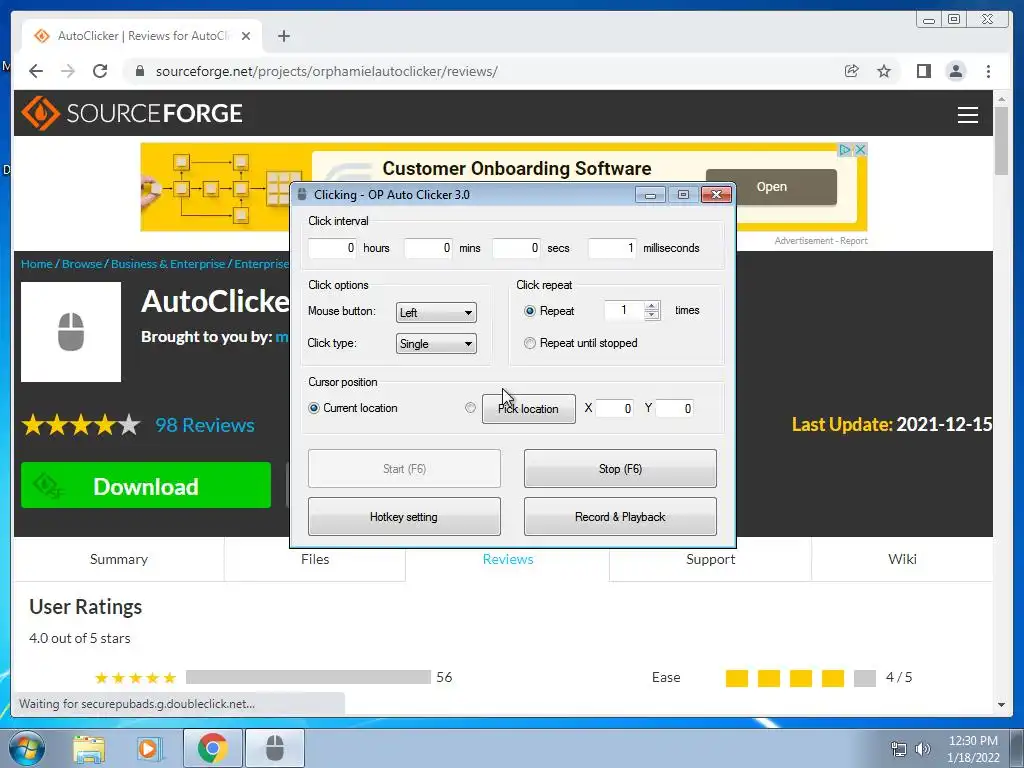Decrease repeat times with down arrow
1024x768 pixels.
tap(652, 315)
